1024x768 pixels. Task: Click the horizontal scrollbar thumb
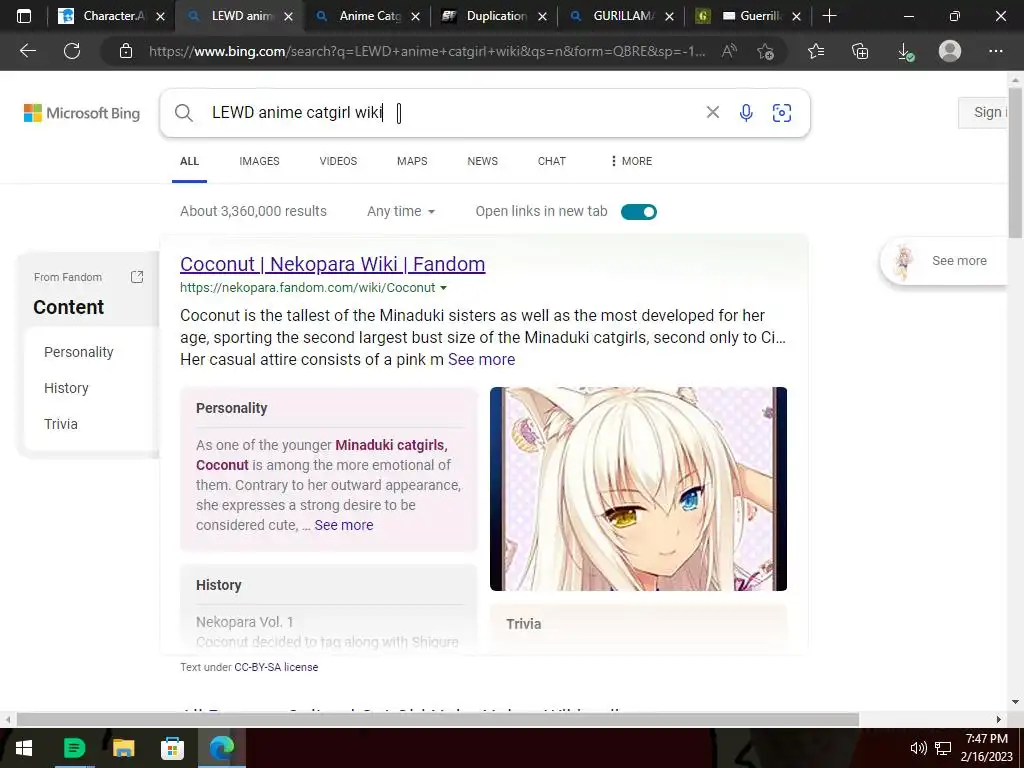[438, 719]
